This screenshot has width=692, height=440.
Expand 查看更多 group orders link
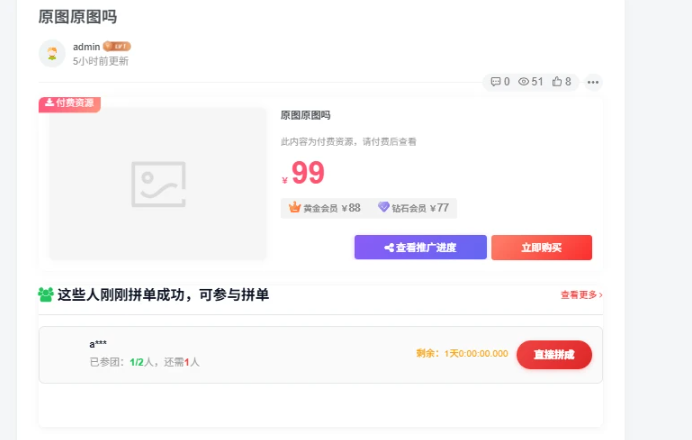pos(581,295)
